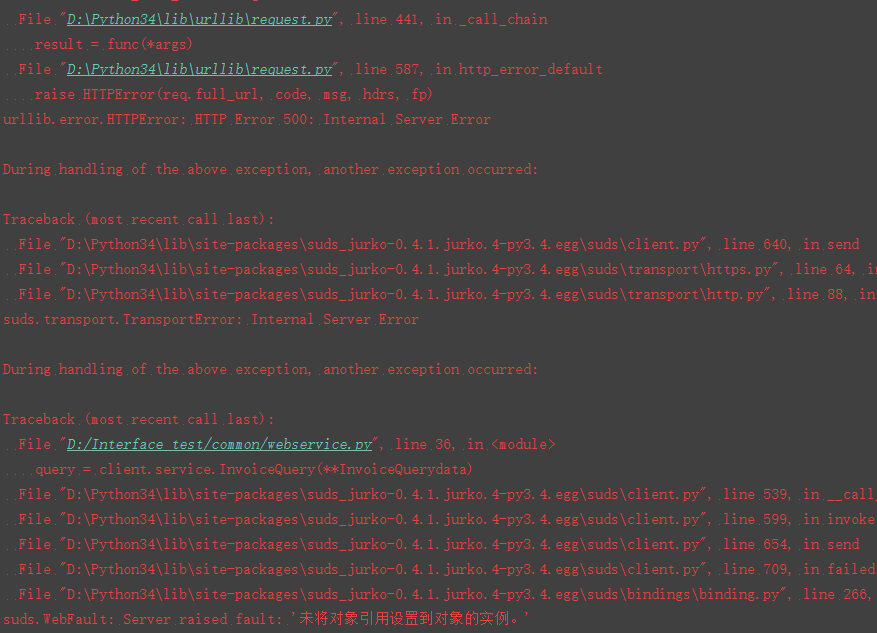The width and height of the screenshot is (877, 633).
Task: Open request.py link at line 587
Action: 199,69
